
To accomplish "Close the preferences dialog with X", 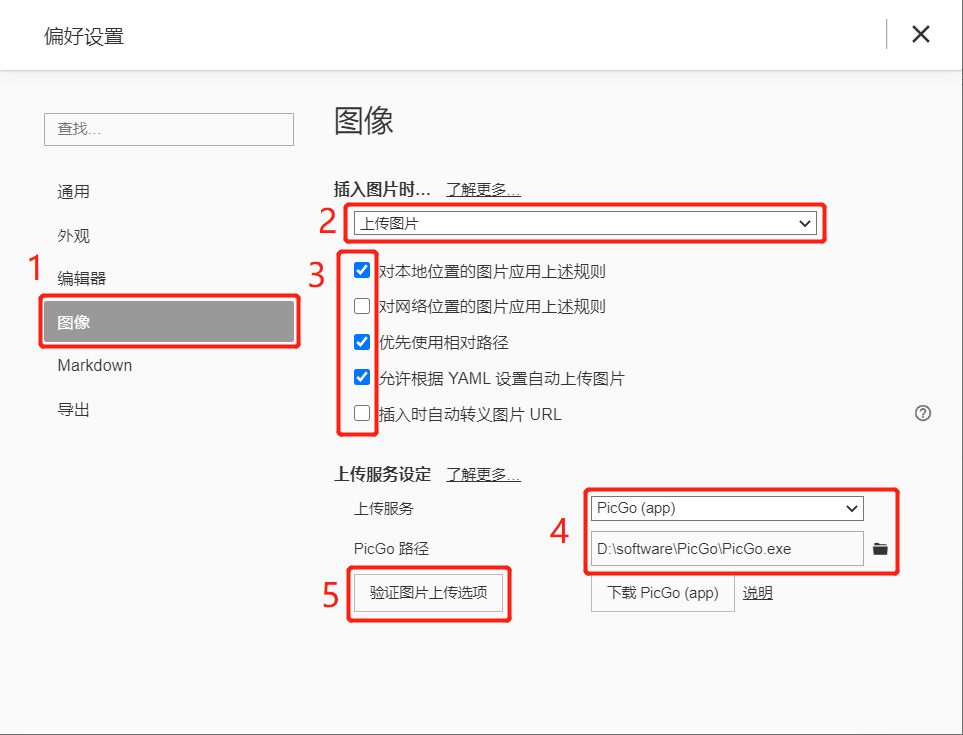I will [x=921, y=34].
